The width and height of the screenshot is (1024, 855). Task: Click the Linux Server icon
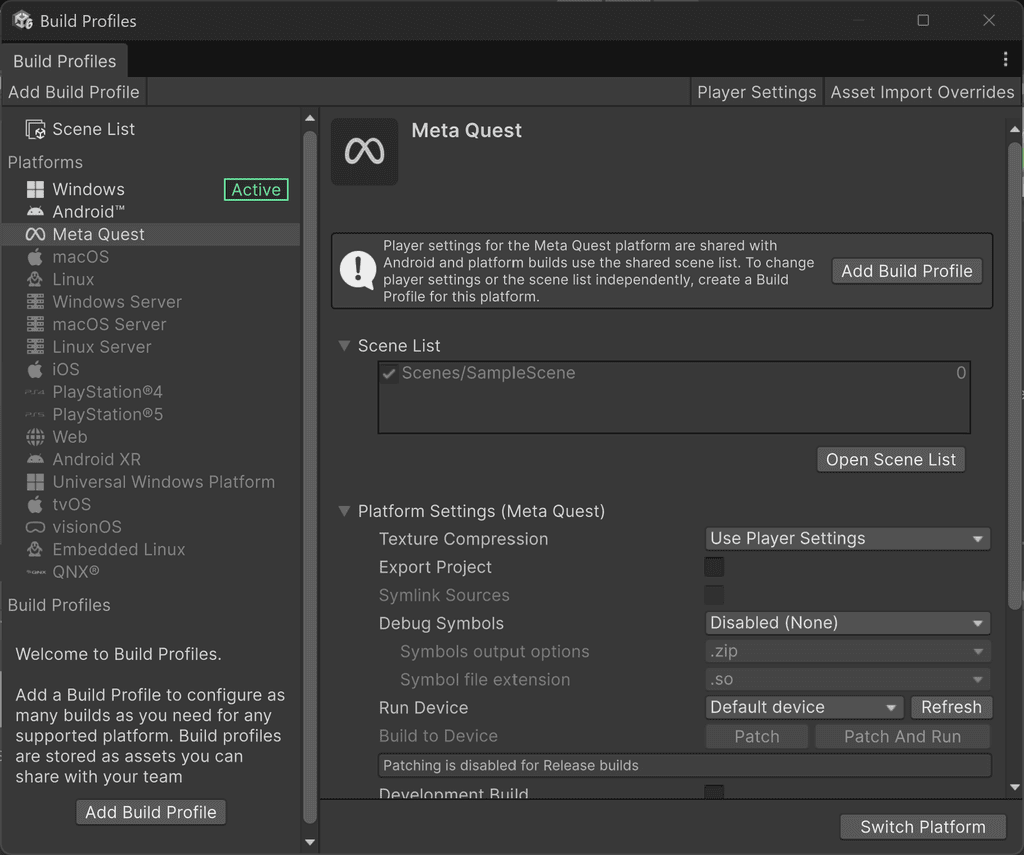point(35,347)
